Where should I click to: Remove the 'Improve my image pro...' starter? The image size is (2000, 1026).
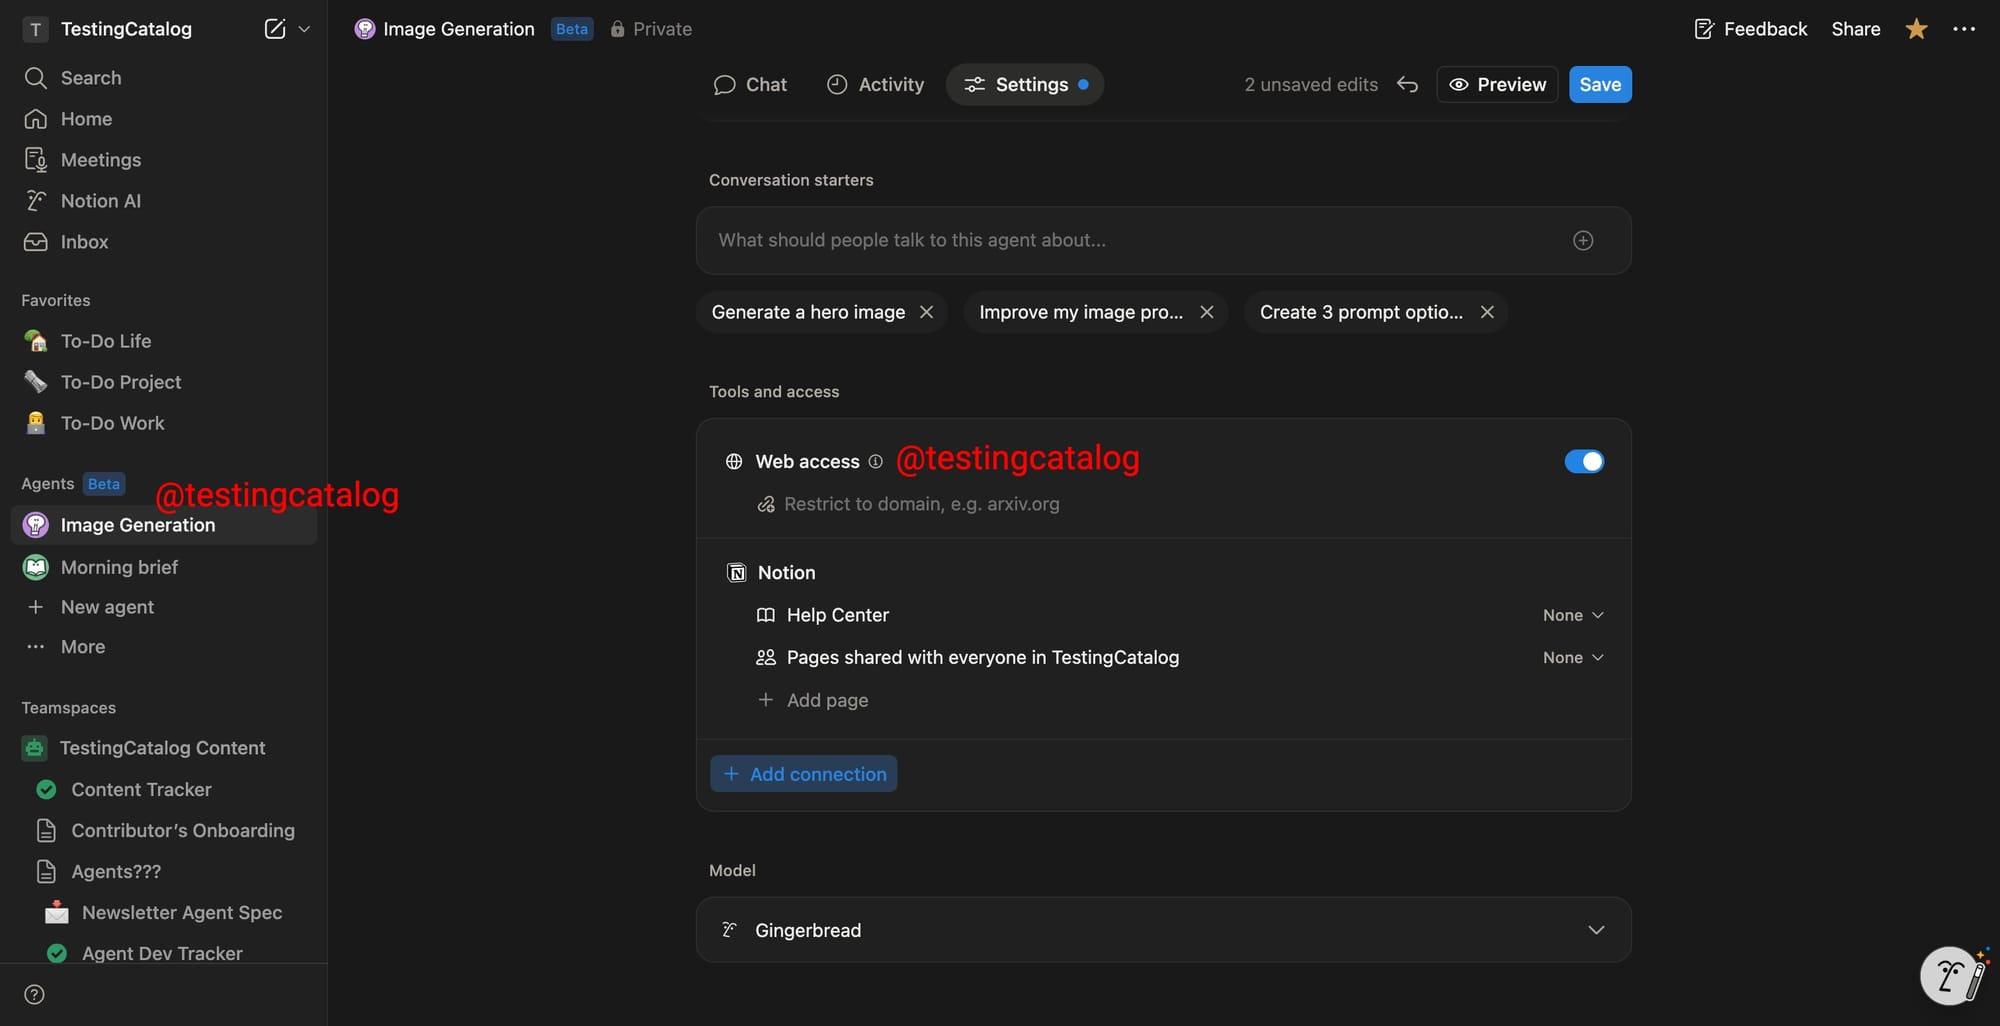pos(1207,312)
